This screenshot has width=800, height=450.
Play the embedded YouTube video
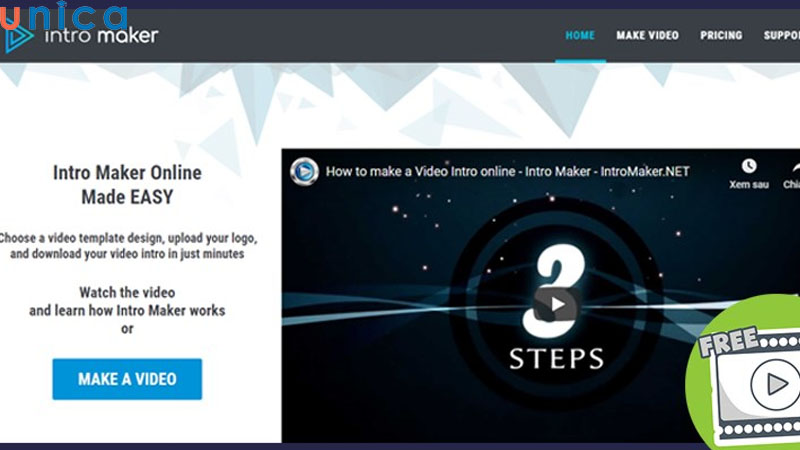pyautogui.click(x=557, y=305)
